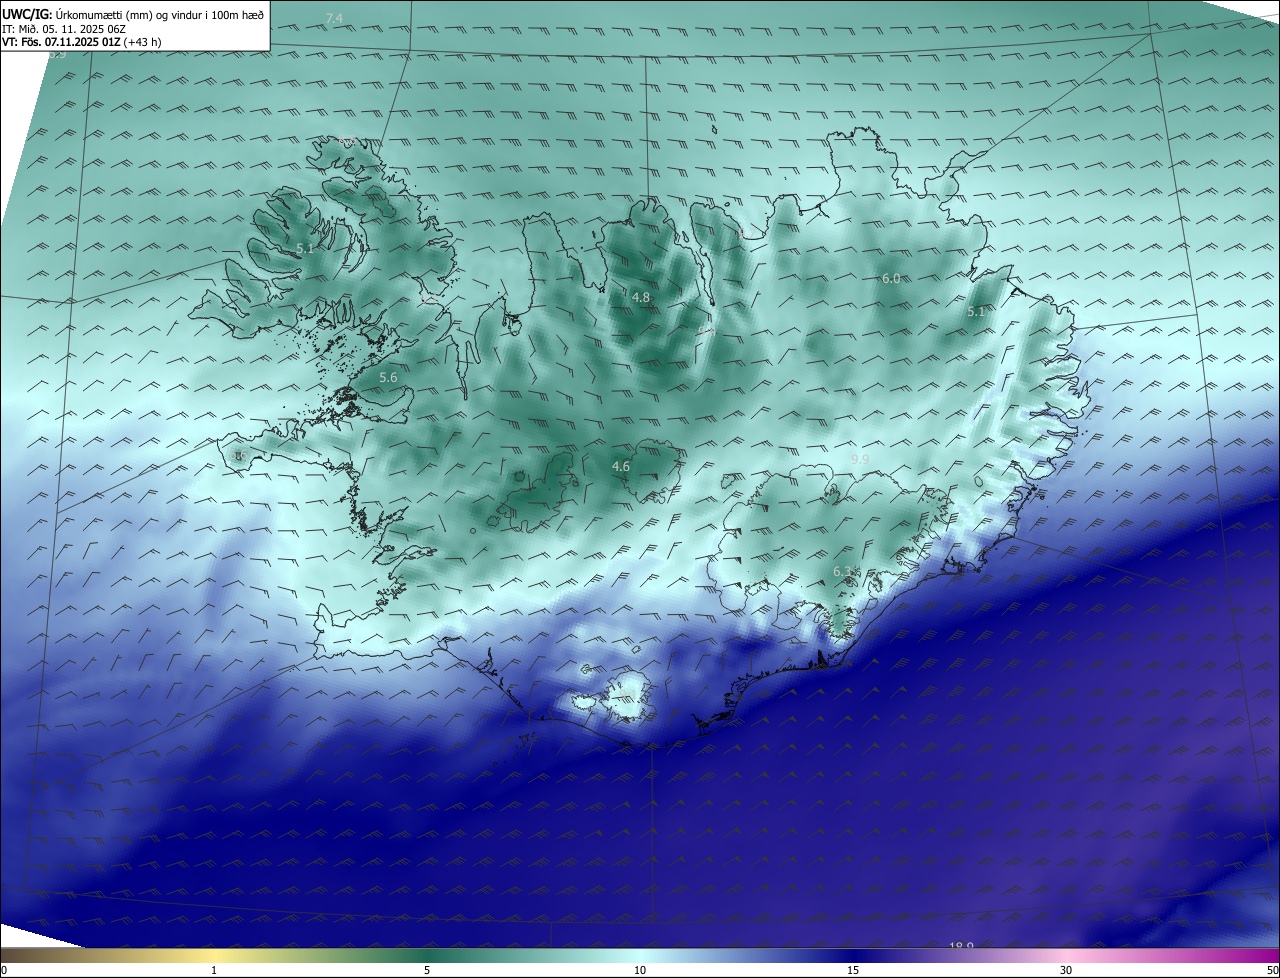Click the "UWC/IG: Úrkomumætti (mm)" title line

133,13
